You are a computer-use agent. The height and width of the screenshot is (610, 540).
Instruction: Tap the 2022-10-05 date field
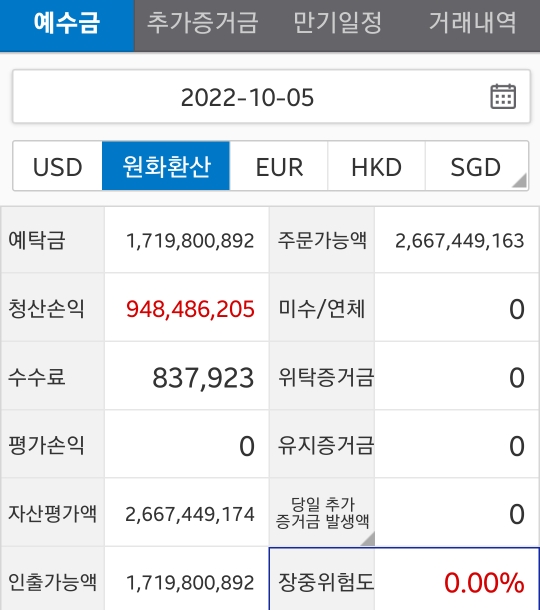[x=271, y=96]
